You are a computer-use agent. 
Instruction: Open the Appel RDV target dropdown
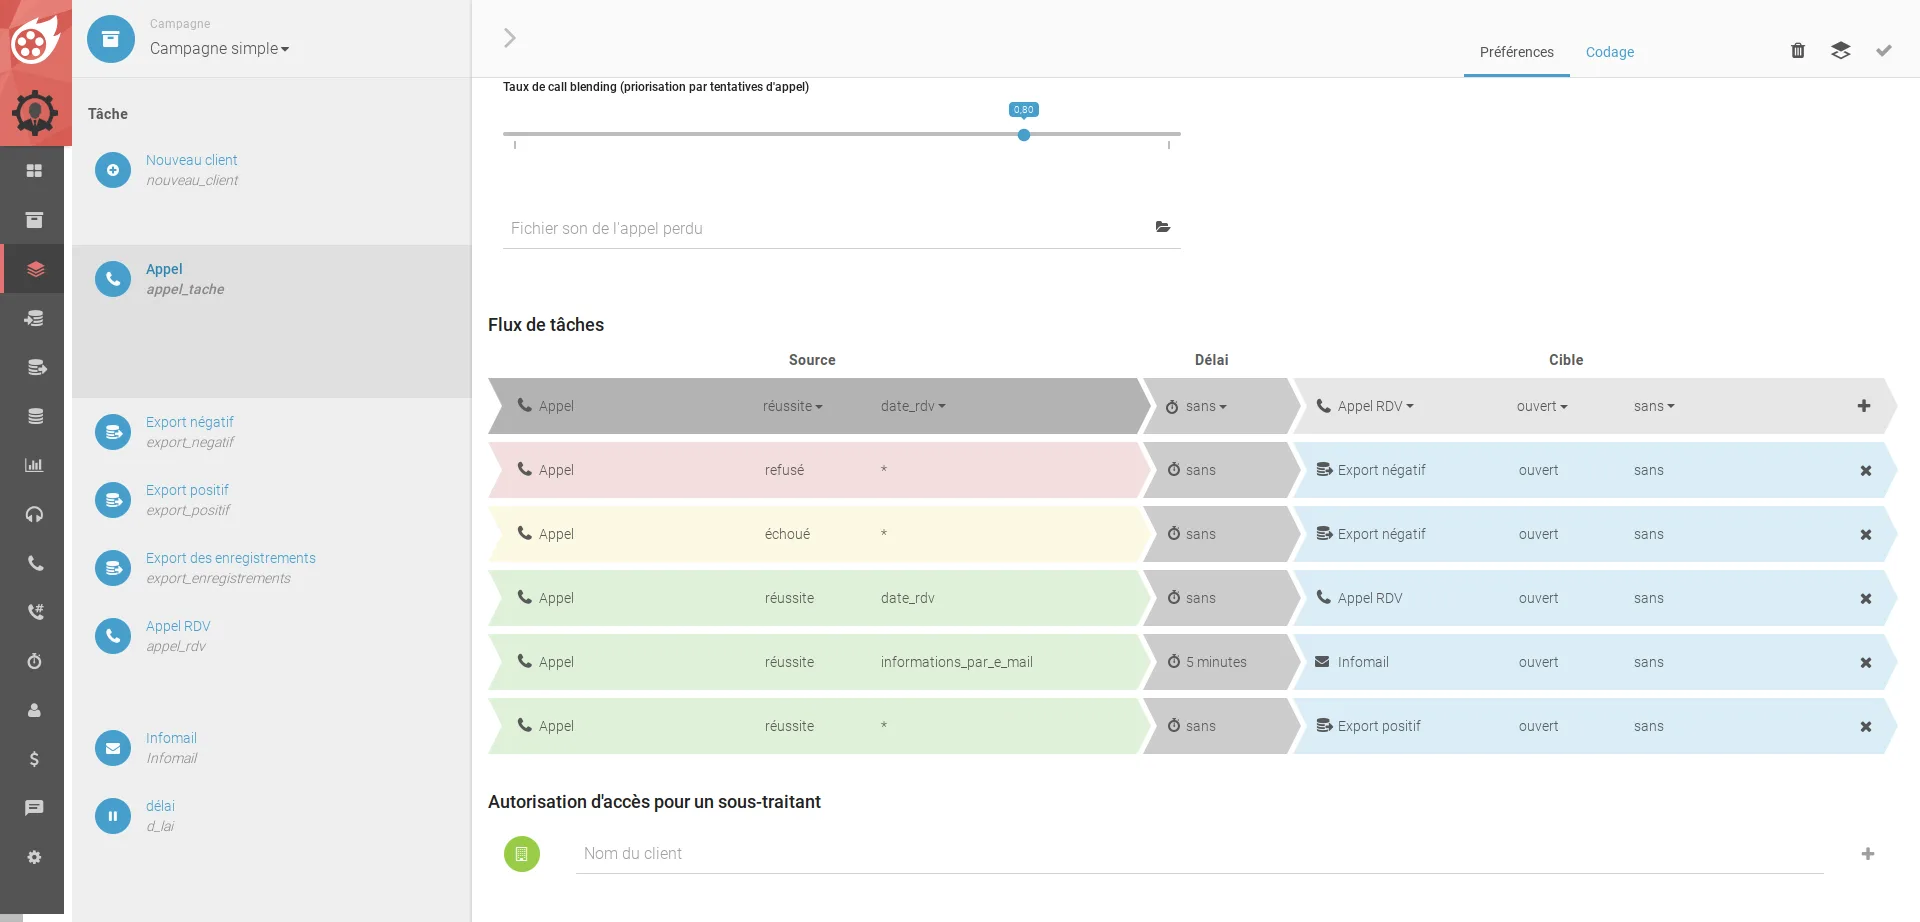pos(1376,406)
